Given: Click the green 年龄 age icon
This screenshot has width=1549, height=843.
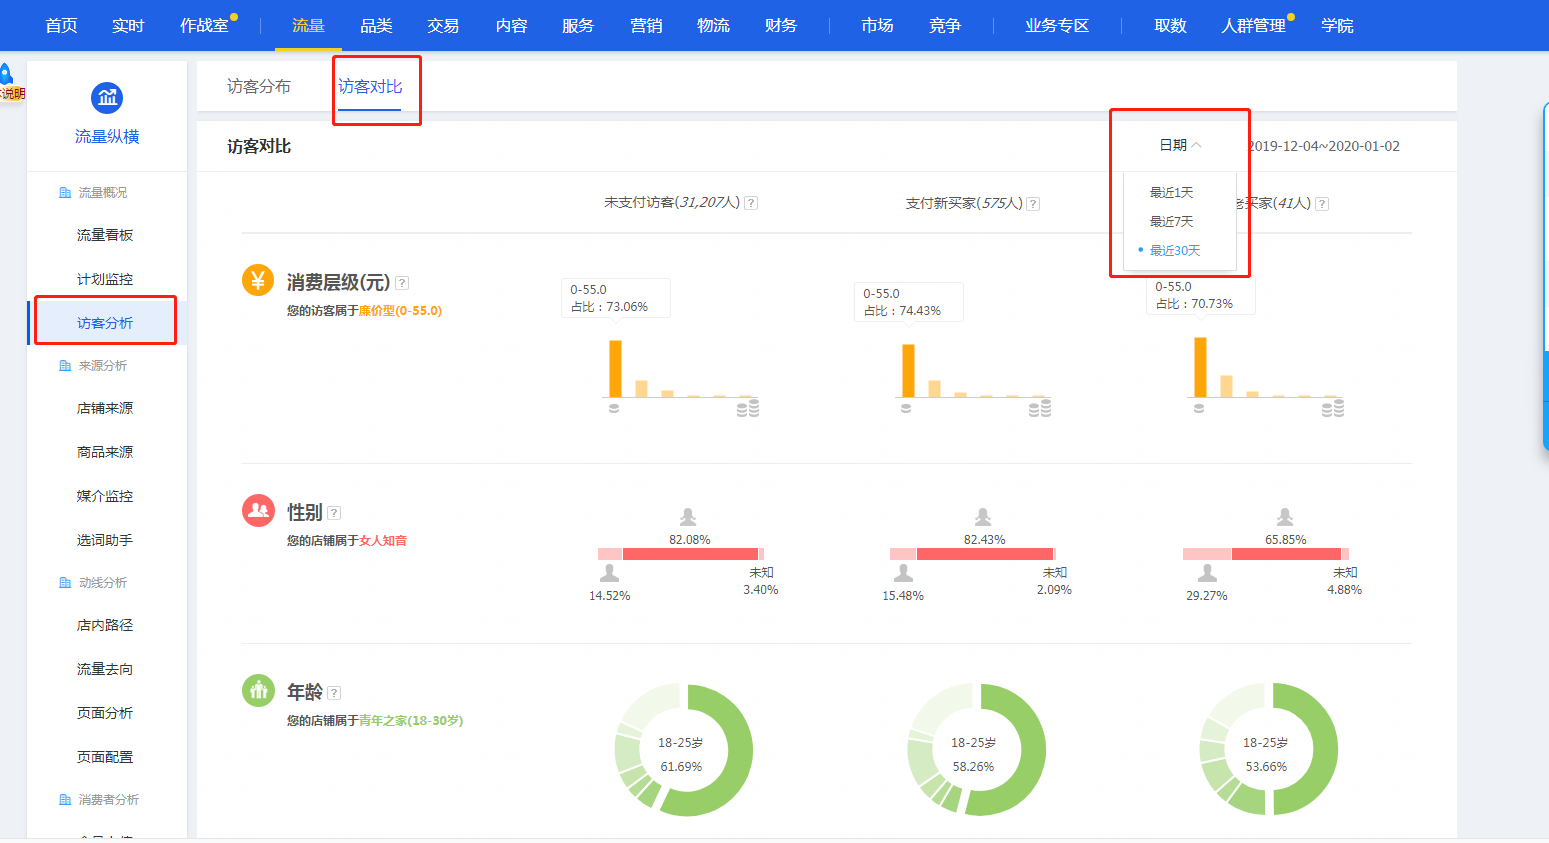Looking at the screenshot, I should (x=258, y=690).
